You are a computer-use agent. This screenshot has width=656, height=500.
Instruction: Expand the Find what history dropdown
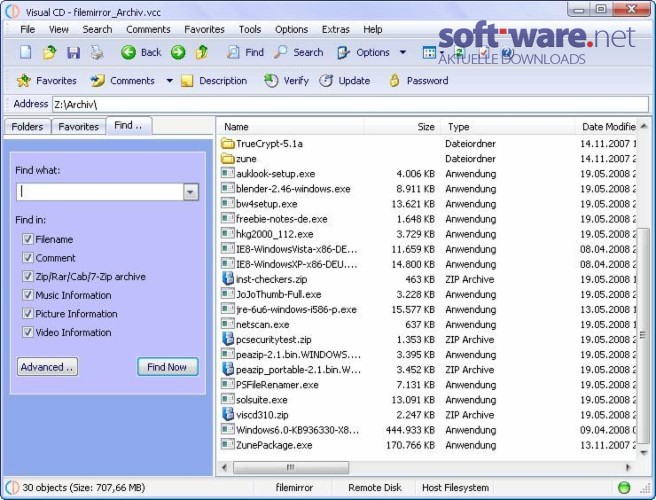190,192
